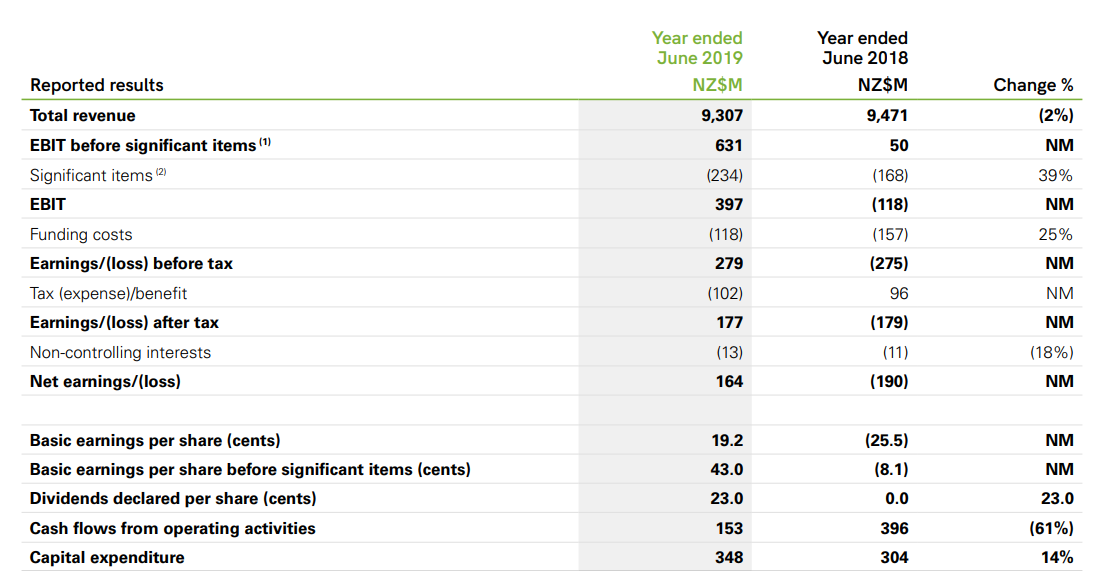Viewport: 1109px width, 571px height.
Task: Select the 43.0 earnings before significant items
Action: pos(727,469)
